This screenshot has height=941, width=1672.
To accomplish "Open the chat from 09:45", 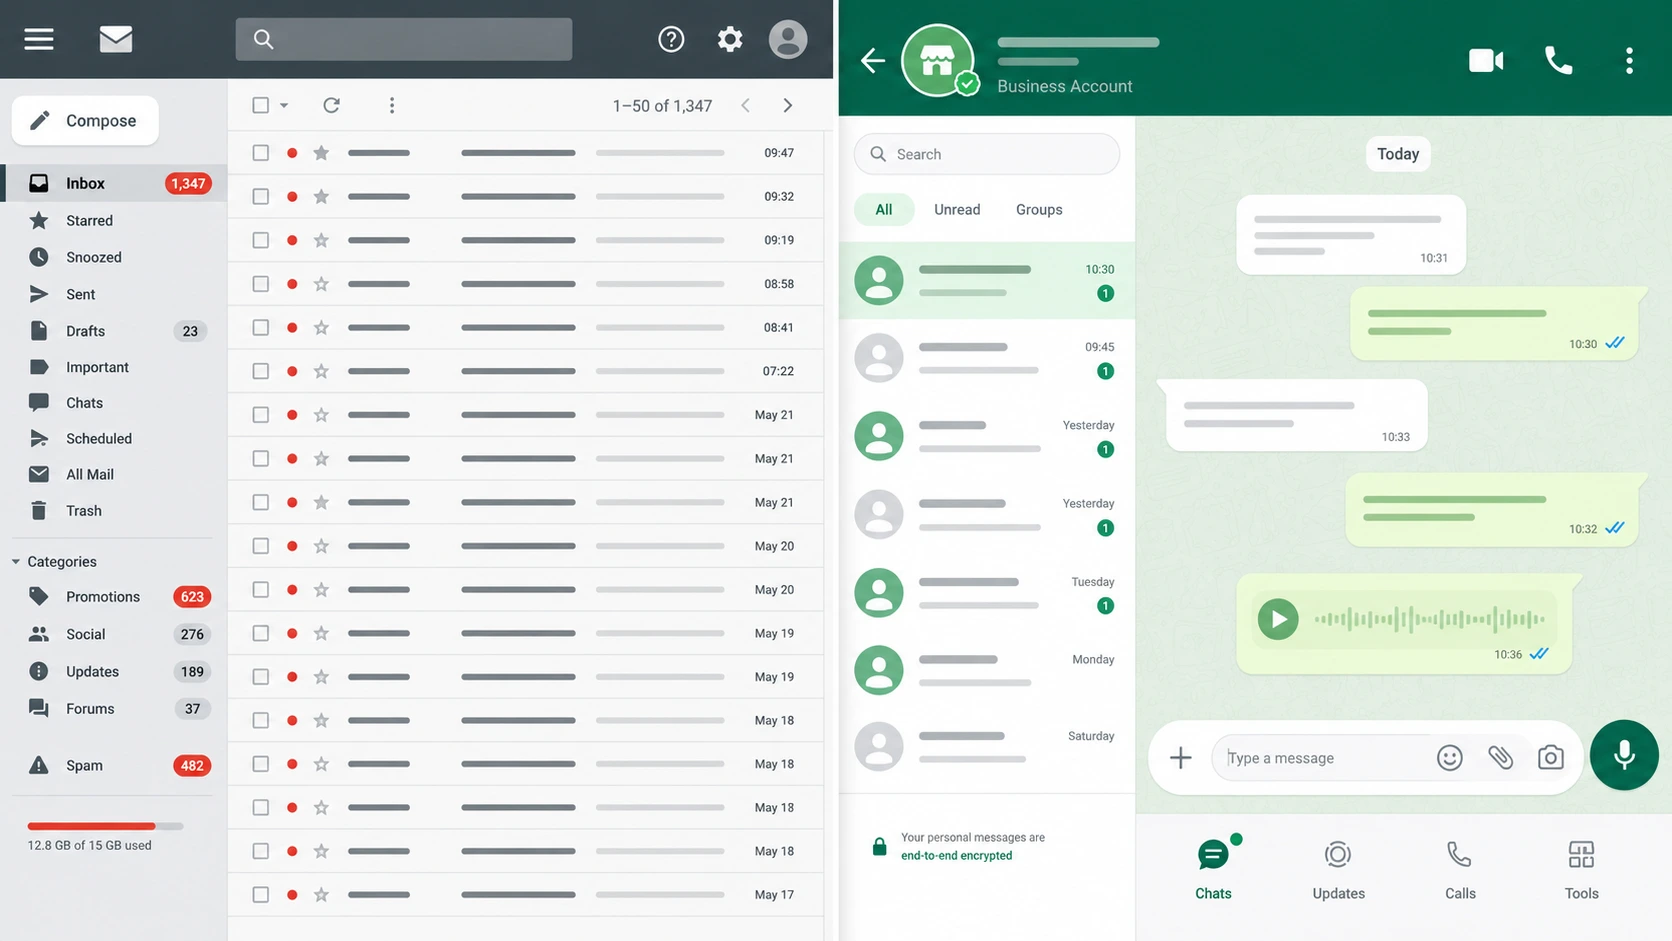I will 986,358.
